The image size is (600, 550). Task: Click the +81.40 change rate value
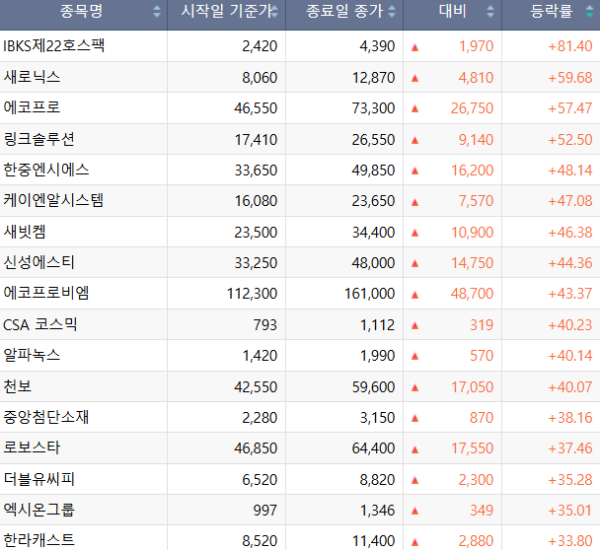[x=570, y=46]
